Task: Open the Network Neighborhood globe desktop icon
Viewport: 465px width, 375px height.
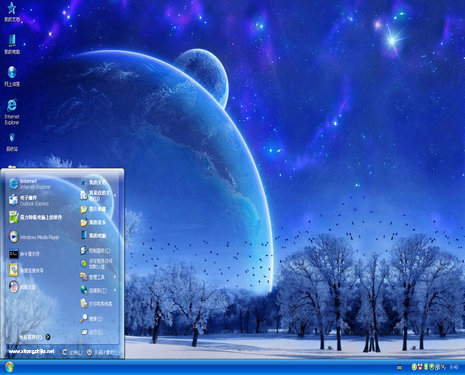Action: click(x=12, y=76)
